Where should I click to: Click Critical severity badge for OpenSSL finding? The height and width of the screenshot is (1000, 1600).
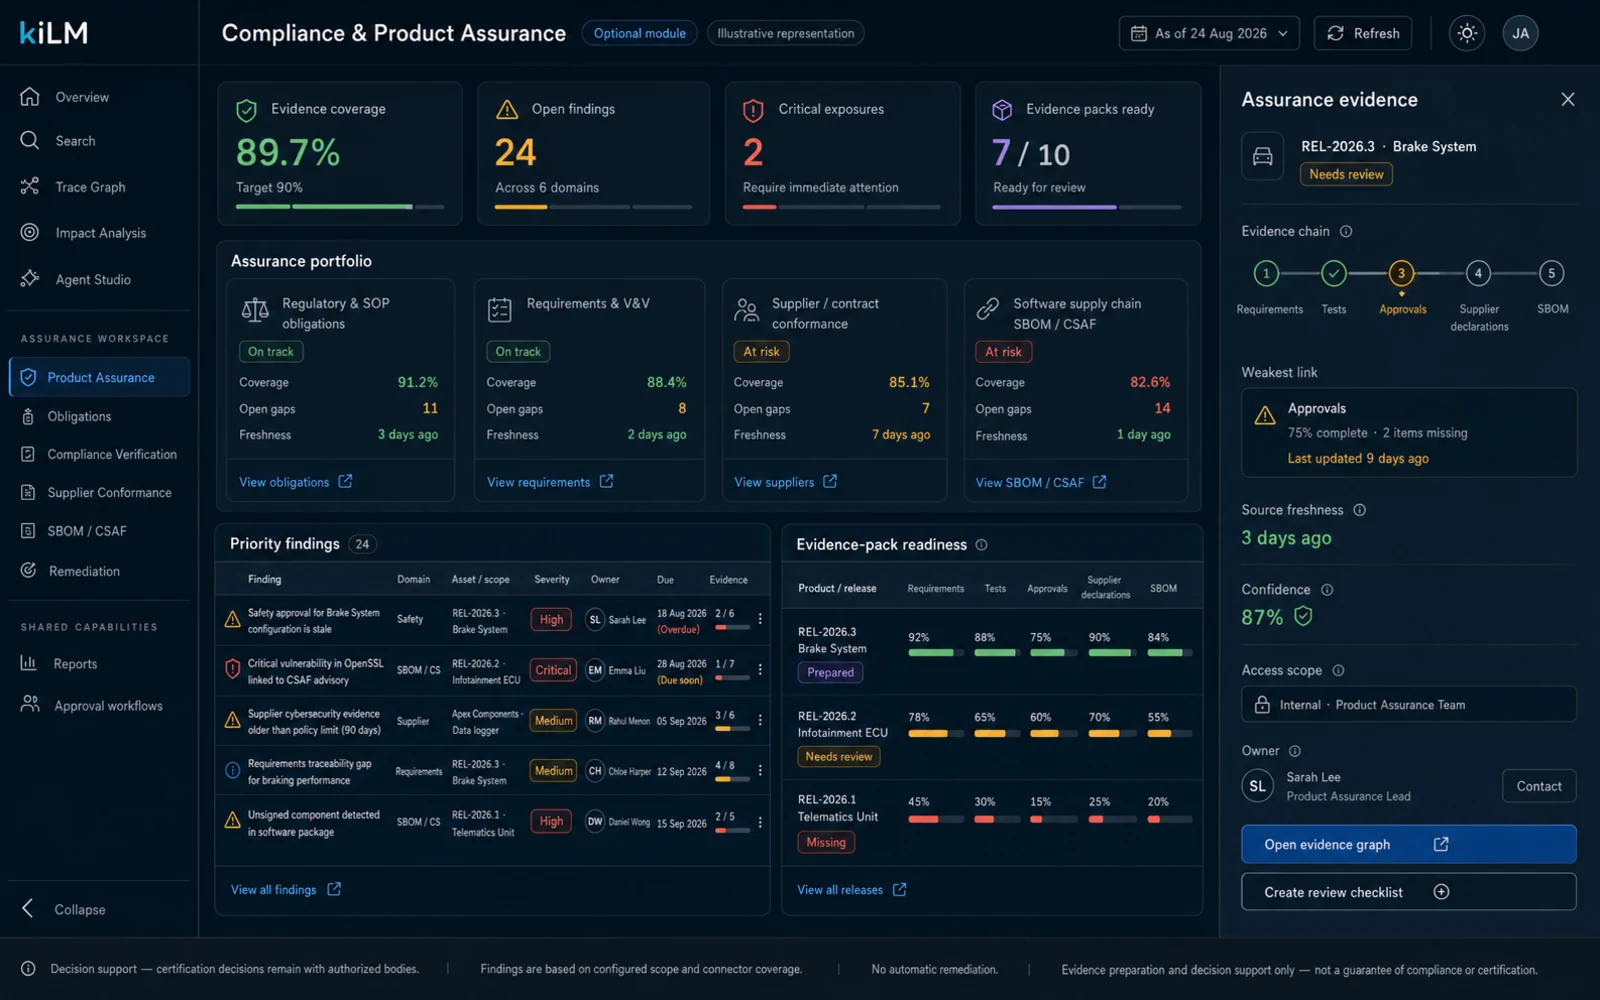click(553, 670)
